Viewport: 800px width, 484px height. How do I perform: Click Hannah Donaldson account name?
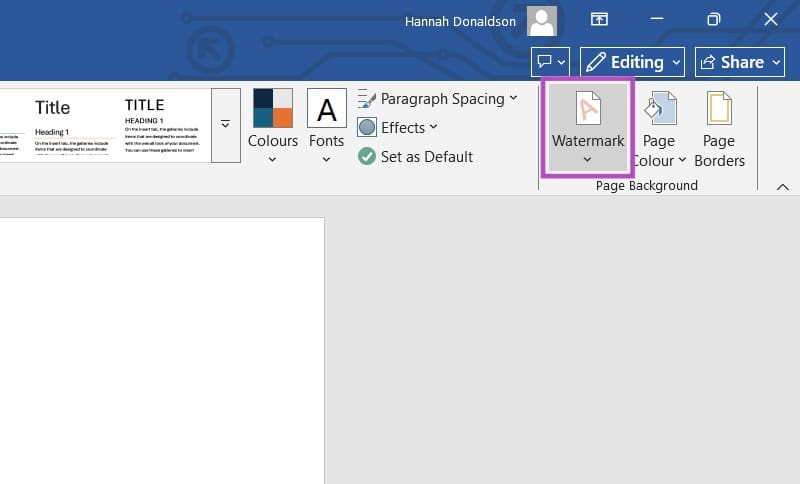click(462, 20)
